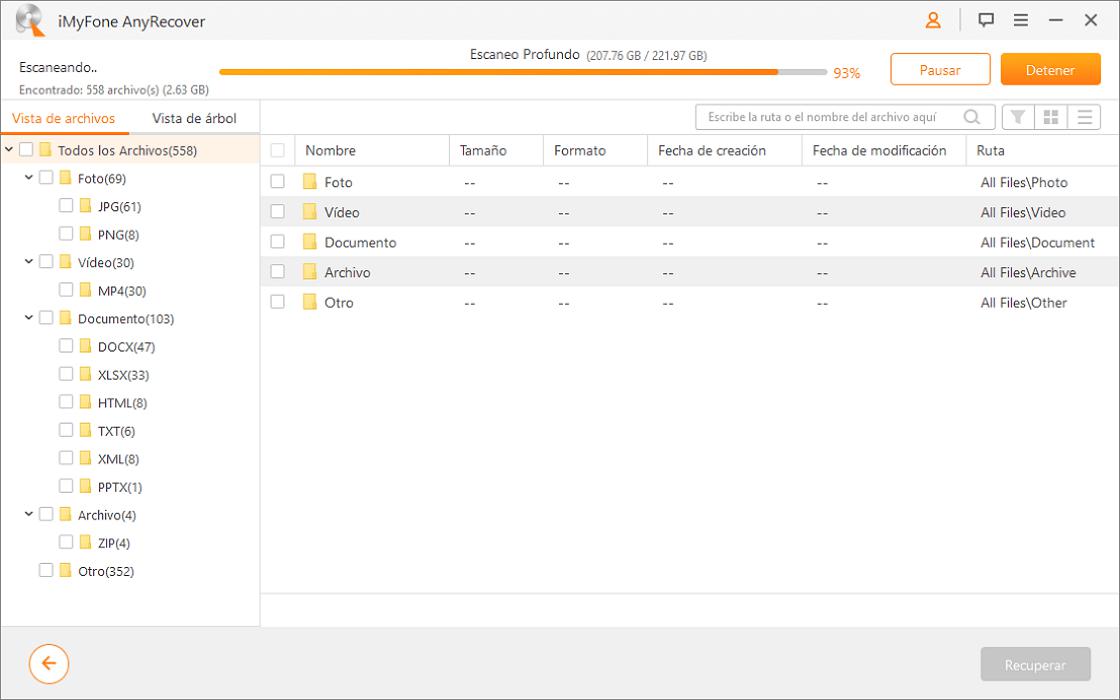Collapse the Documento(103) tree node
The image size is (1120, 700).
pos(29,318)
